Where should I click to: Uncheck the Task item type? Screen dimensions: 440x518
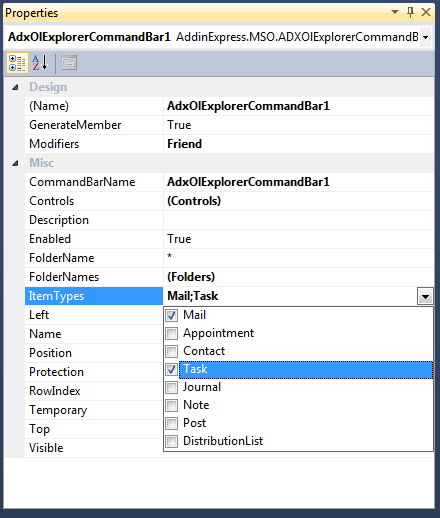click(172, 369)
